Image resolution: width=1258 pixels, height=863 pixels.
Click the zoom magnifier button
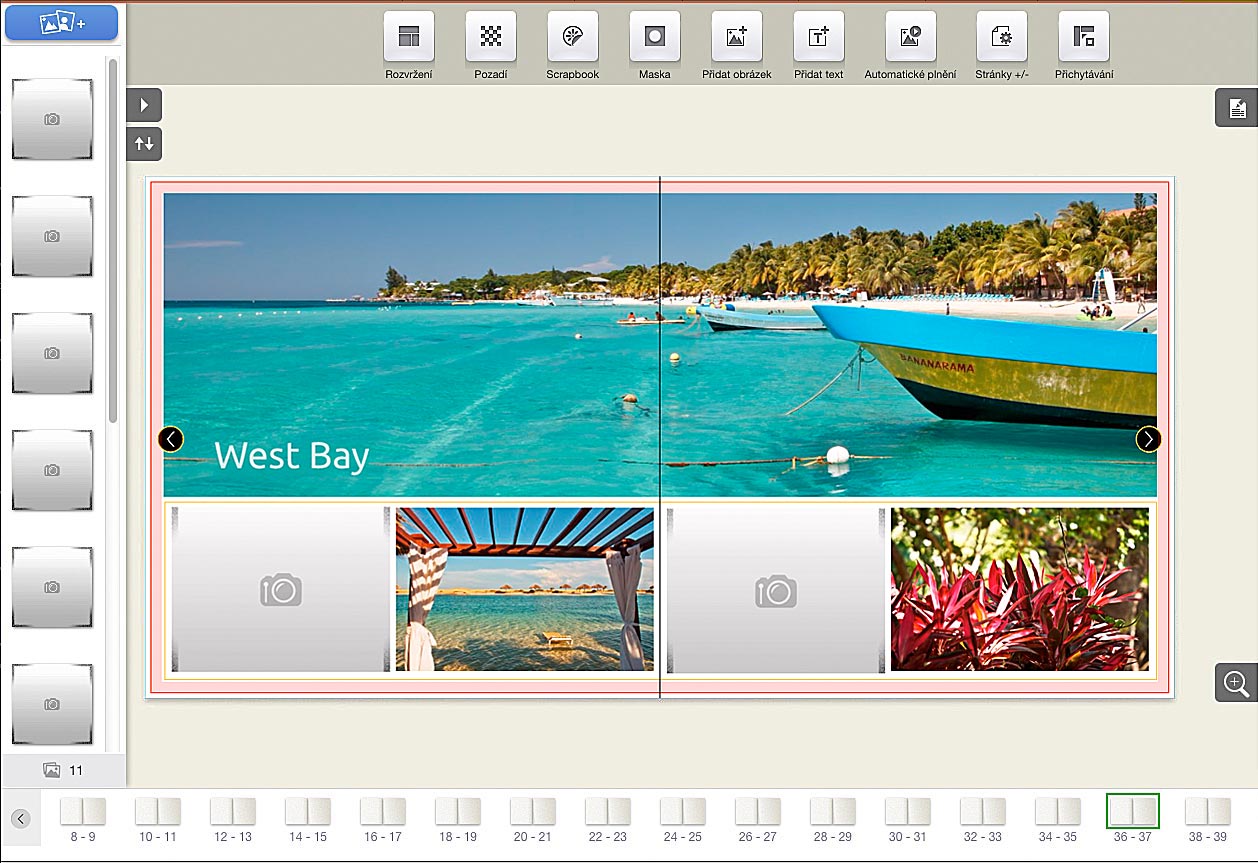pyautogui.click(x=1237, y=682)
